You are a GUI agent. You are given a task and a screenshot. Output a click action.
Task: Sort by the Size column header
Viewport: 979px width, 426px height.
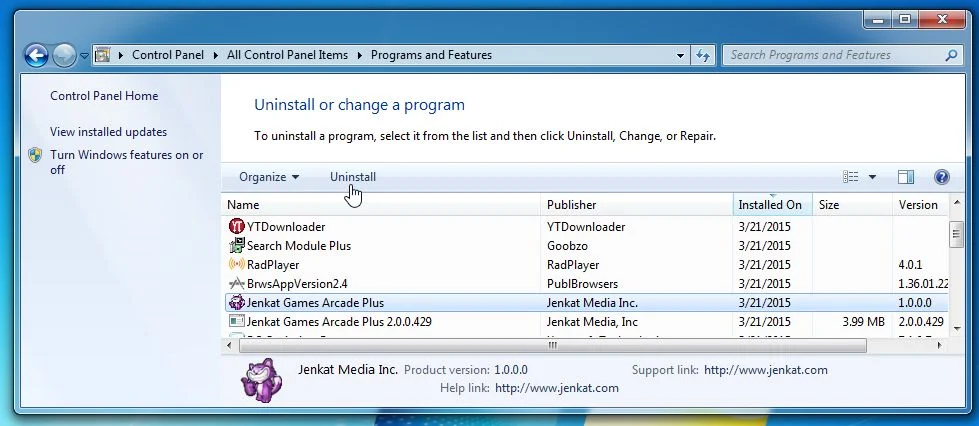tap(852, 204)
